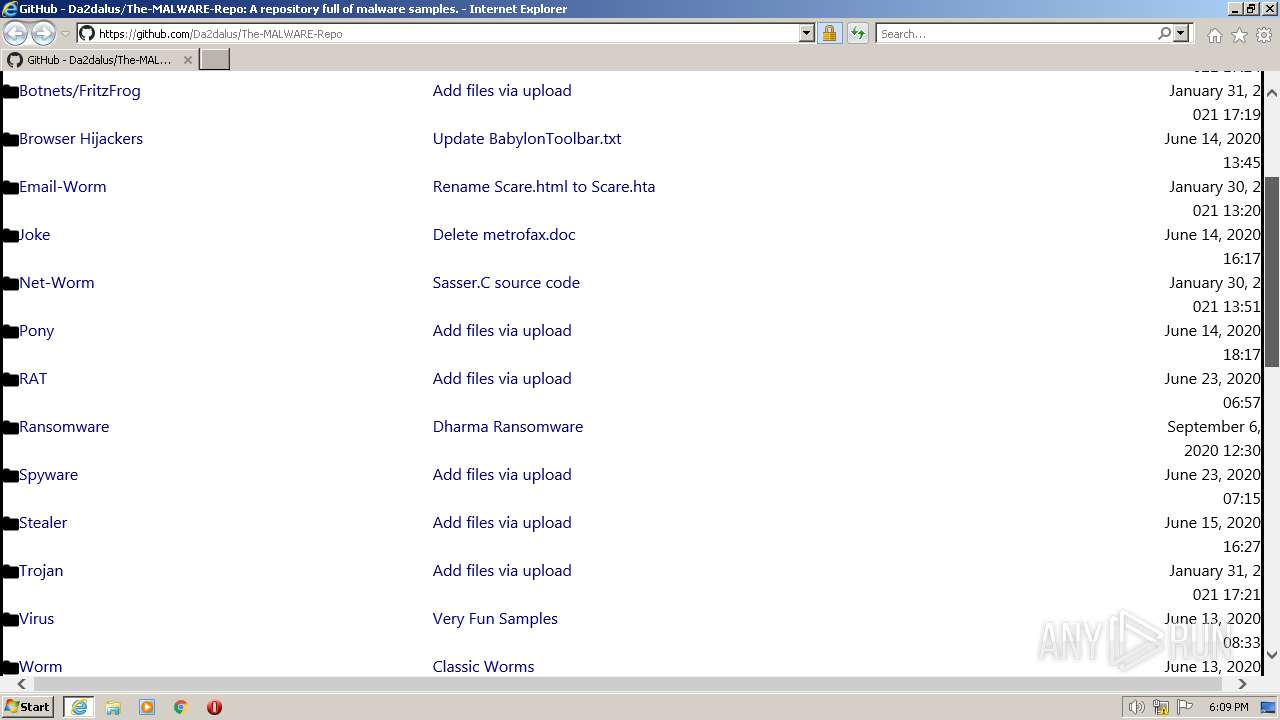Select the GitHub - Da2dalus tab

(98, 60)
